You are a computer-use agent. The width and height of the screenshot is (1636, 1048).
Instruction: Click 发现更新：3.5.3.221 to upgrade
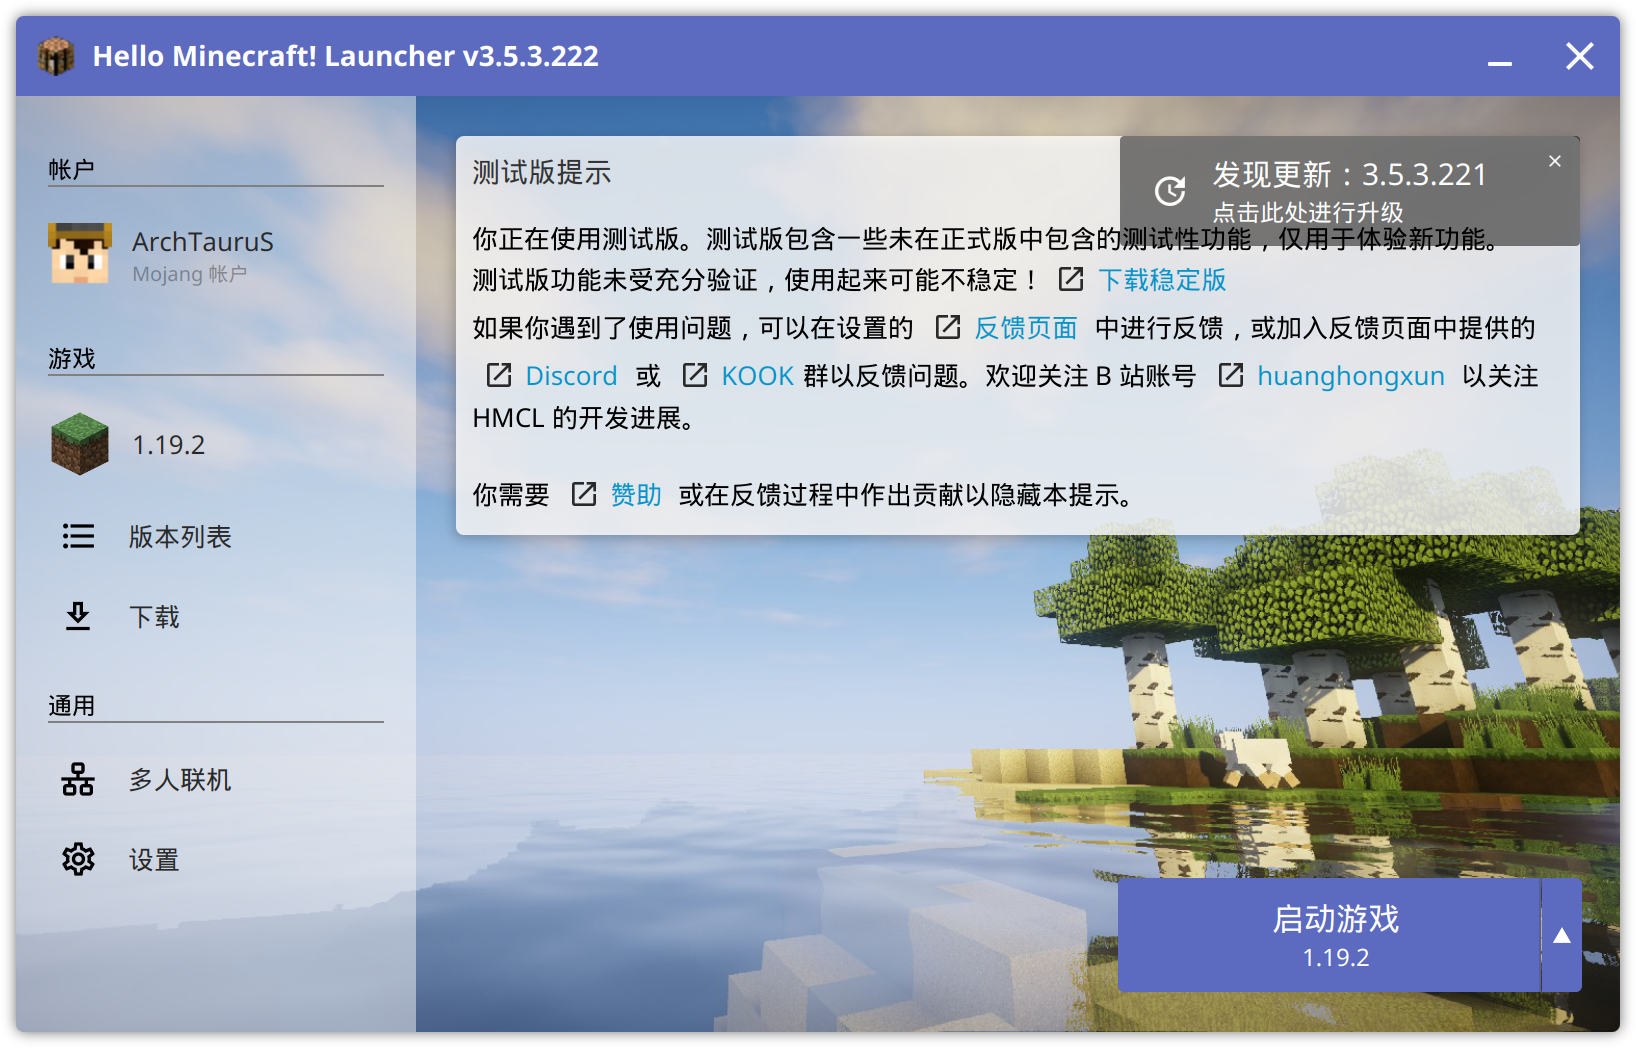[1350, 174]
